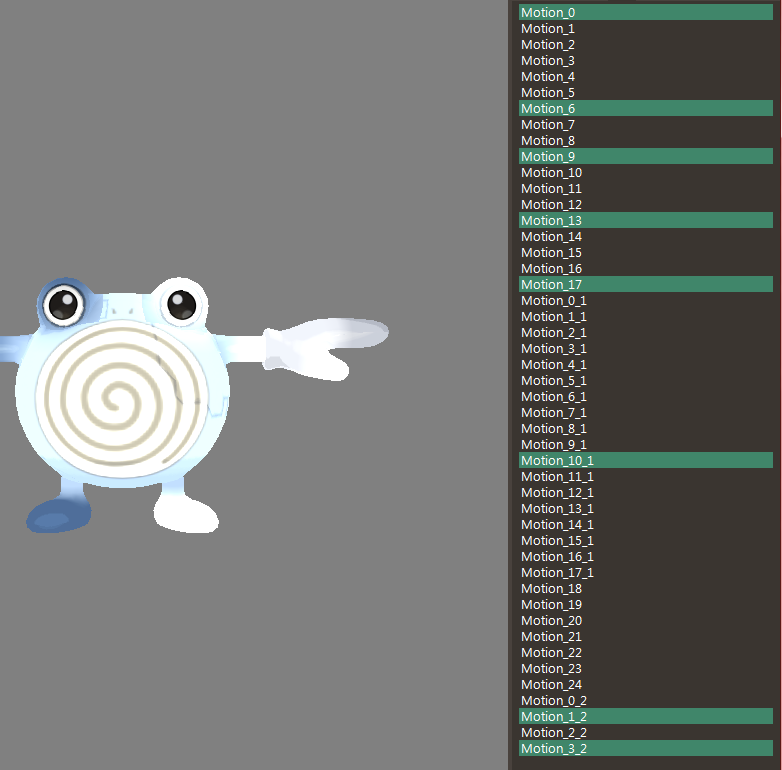The height and width of the screenshot is (770, 782).
Task: Click the Motion_2 list row
Action: coord(645,44)
